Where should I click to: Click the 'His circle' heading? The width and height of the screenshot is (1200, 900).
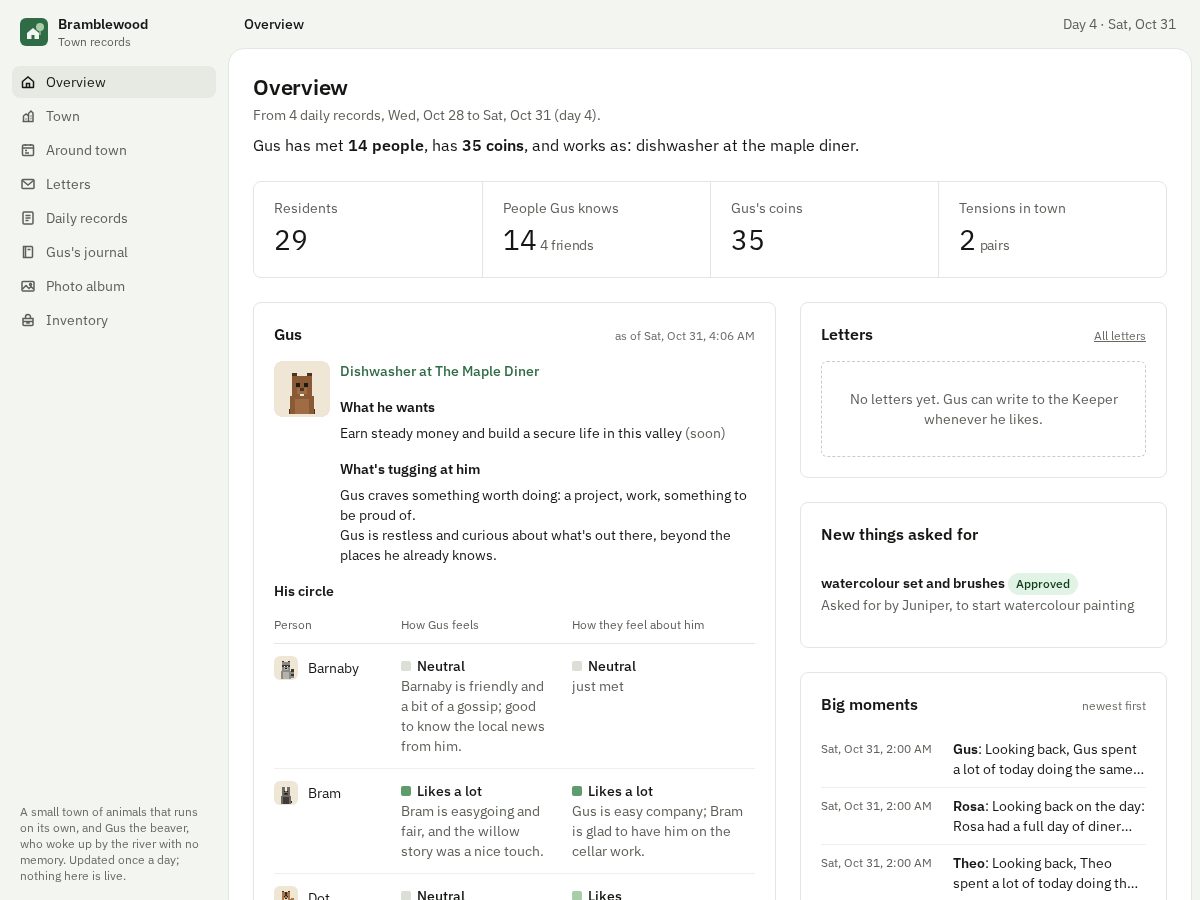pyautogui.click(x=304, y=591)
